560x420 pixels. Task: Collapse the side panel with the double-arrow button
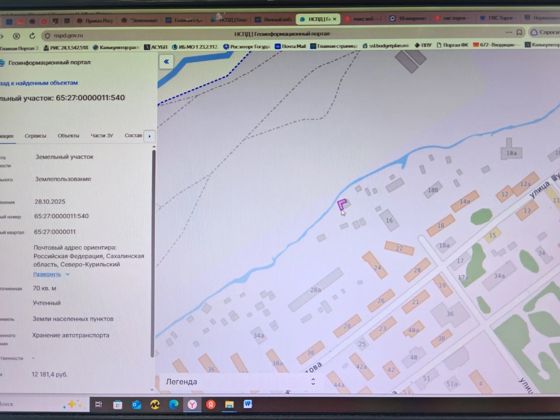pos(166,62)
